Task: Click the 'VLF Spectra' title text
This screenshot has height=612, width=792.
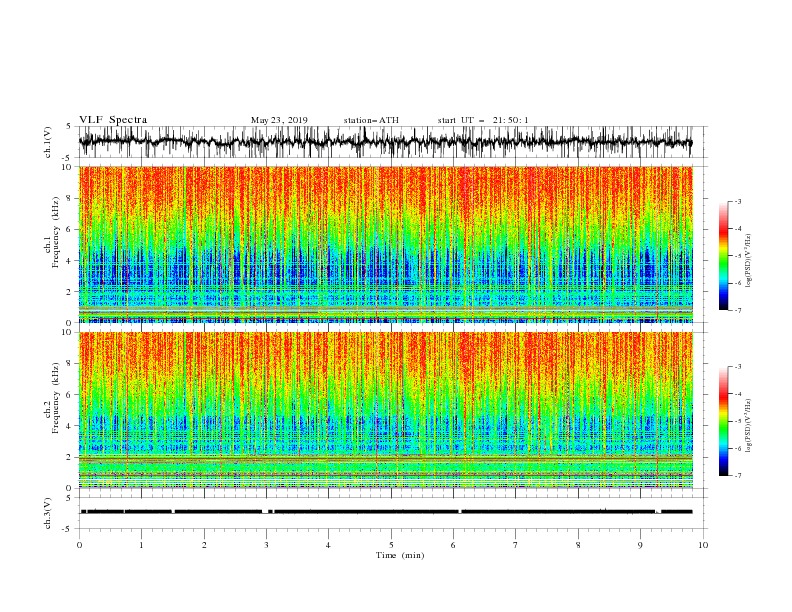Action: pyautogui.click(x=113, y=120)
